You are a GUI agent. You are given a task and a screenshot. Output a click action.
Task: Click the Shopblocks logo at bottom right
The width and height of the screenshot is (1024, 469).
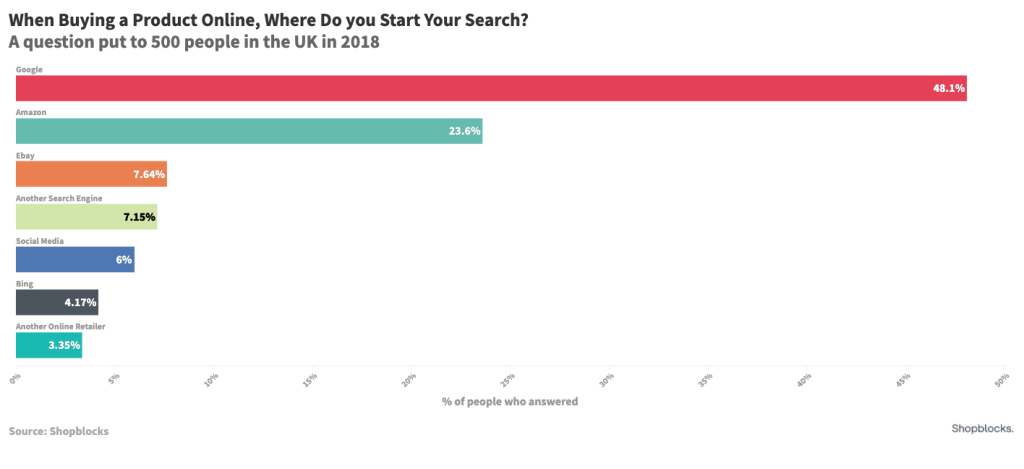[982, 429]
